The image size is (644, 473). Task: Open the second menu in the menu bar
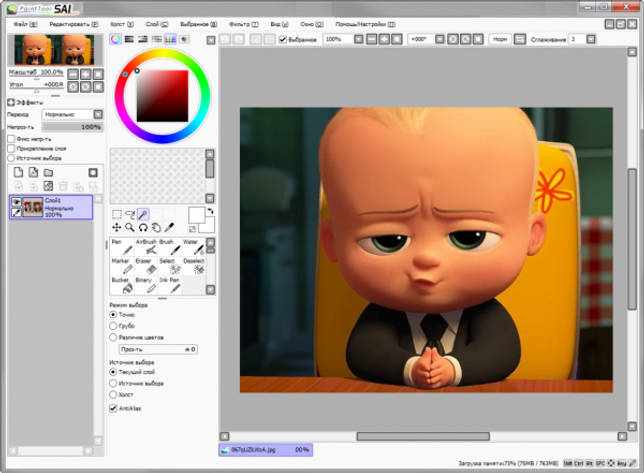(74, 24)
